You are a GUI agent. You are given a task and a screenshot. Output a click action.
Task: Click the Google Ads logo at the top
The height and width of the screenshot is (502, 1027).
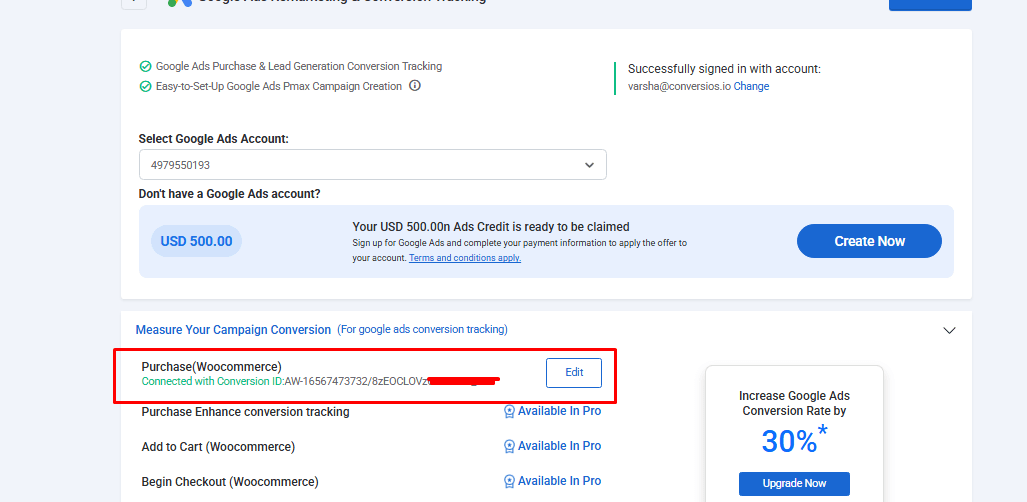[x=179, y=3]
